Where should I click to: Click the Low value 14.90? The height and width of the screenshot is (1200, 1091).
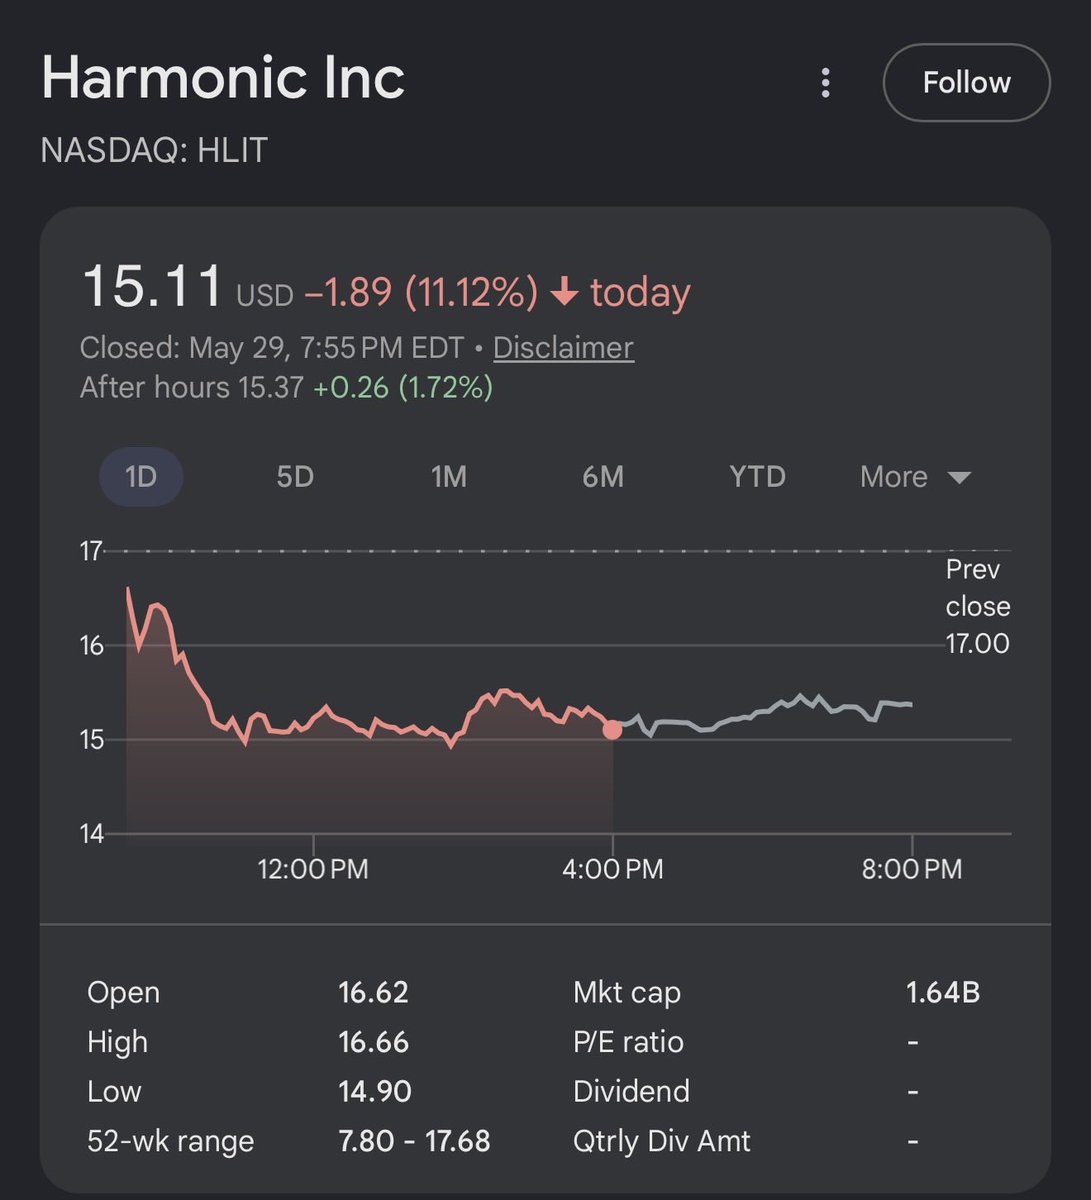375,1091
